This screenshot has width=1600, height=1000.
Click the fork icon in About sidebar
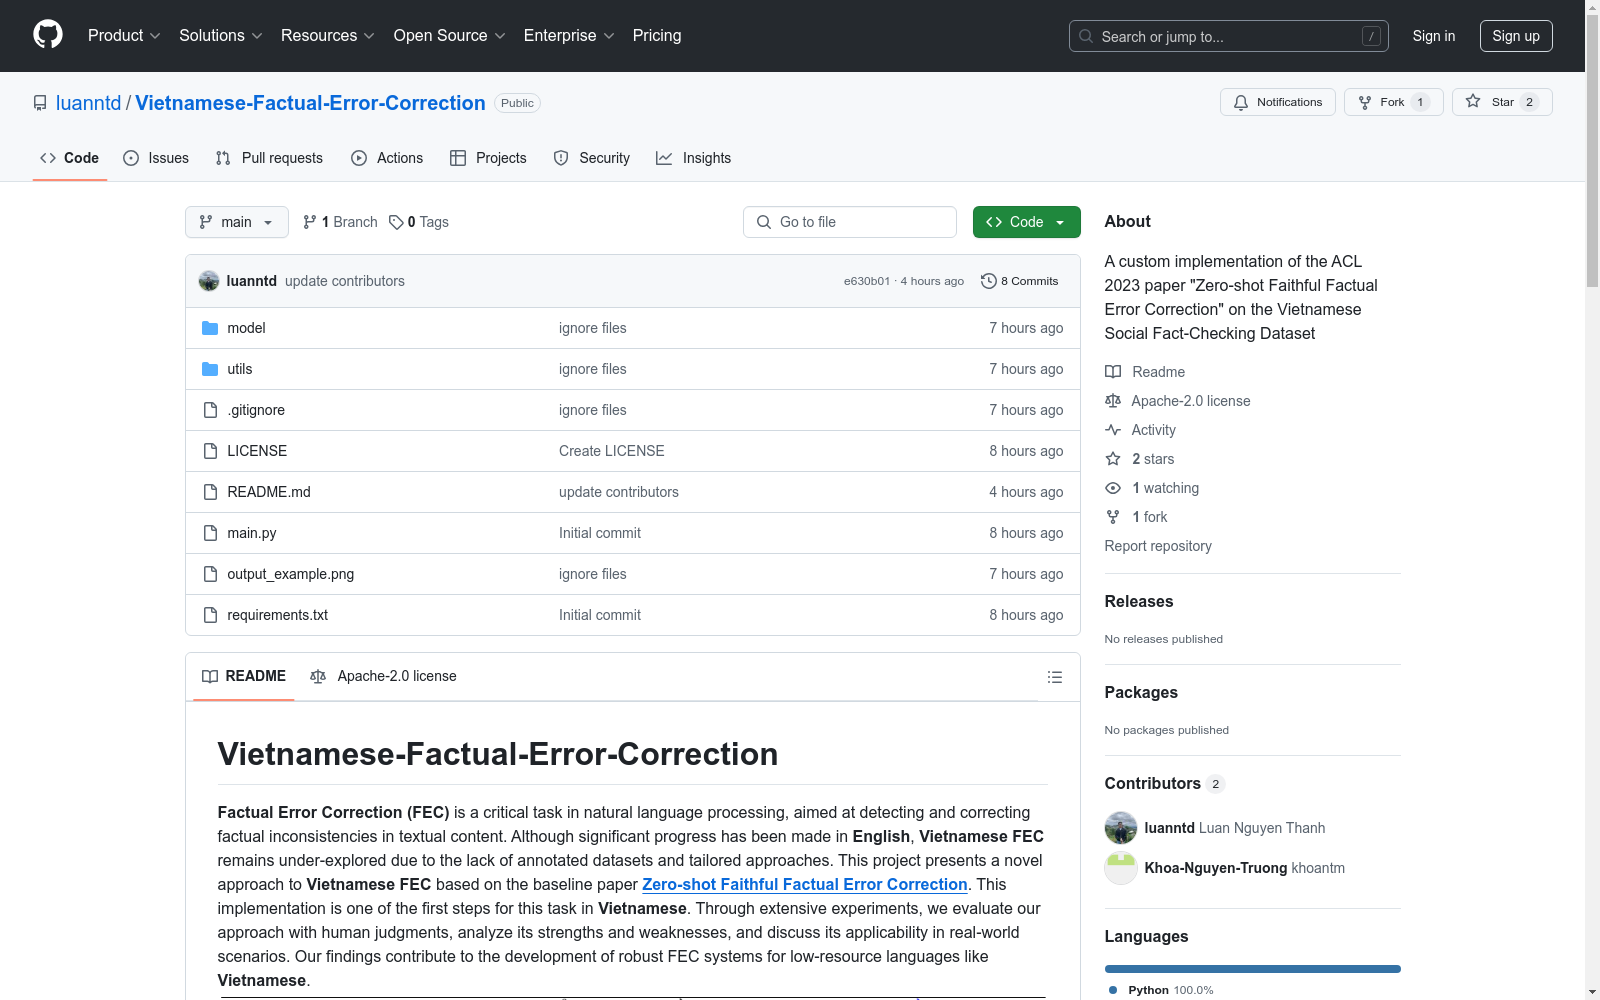(1113, 517)
